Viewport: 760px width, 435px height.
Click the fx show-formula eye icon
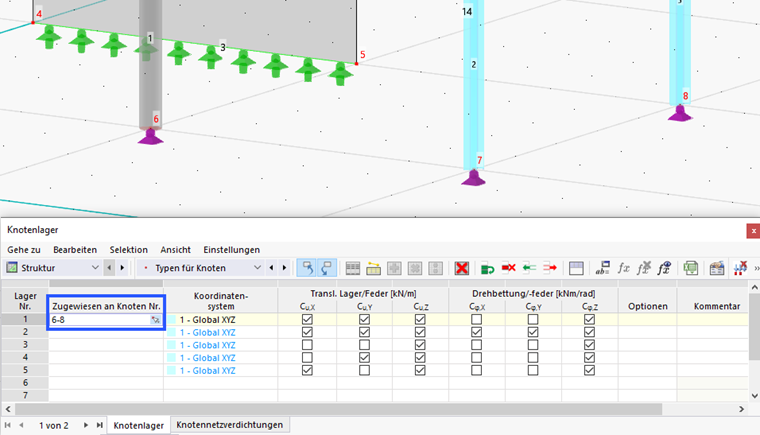[664, 268]
